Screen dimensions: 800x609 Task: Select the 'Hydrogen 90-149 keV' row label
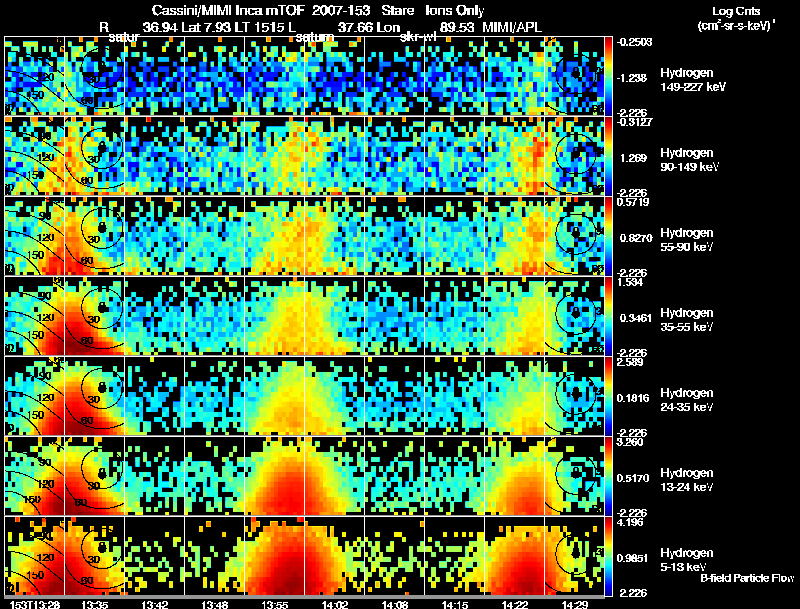689,160
